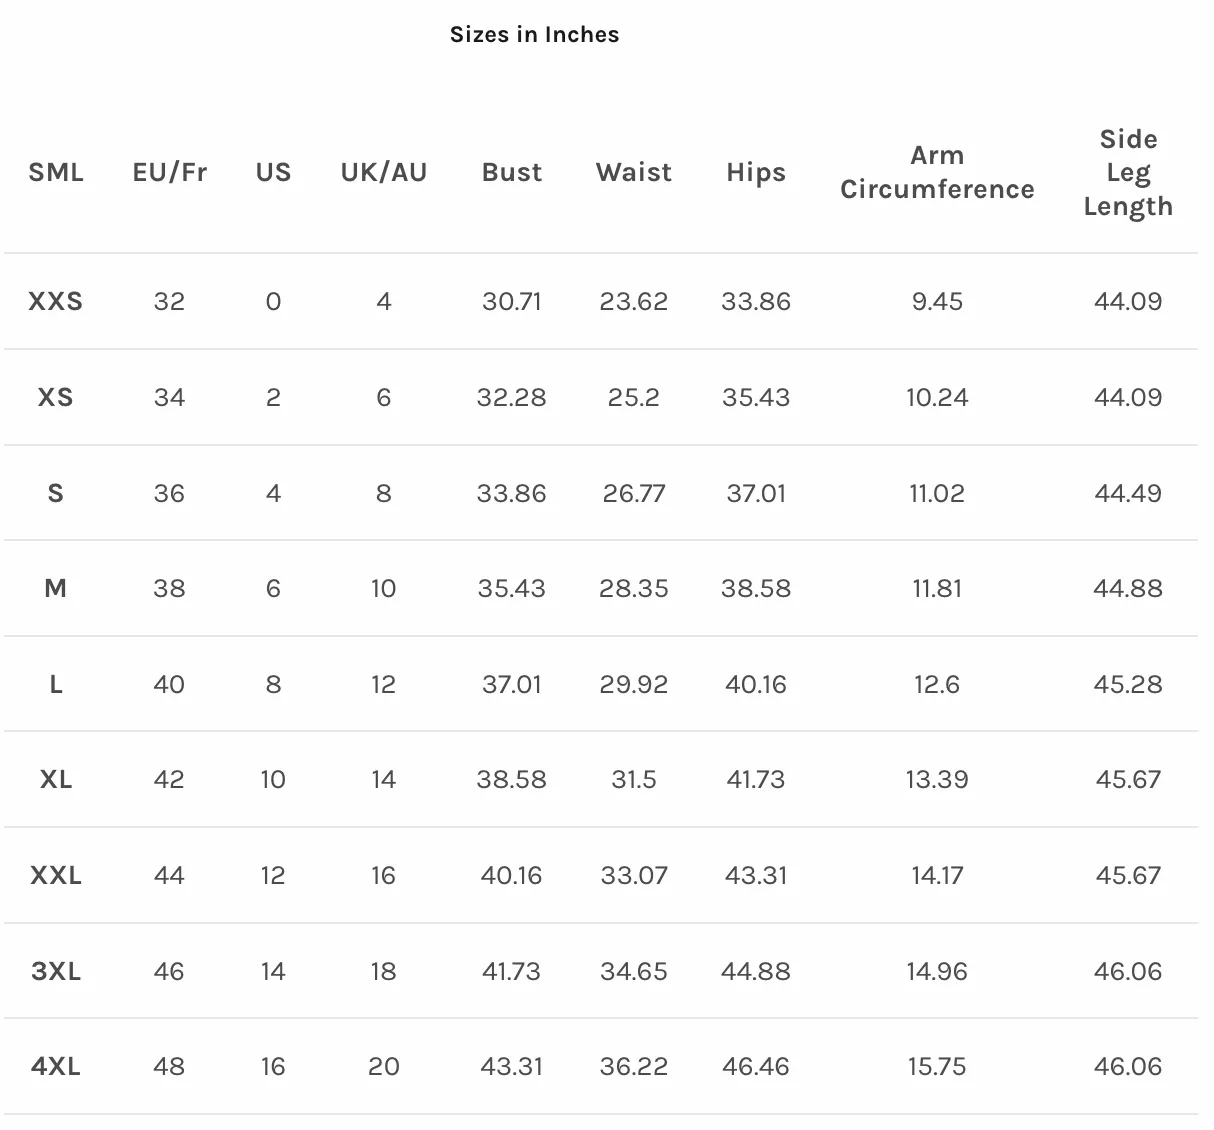The height and width of the screenshot is (1130, 1214).
Task: Click hips value 46.46 in 4XL row
Action: [x=756, y=1066]
